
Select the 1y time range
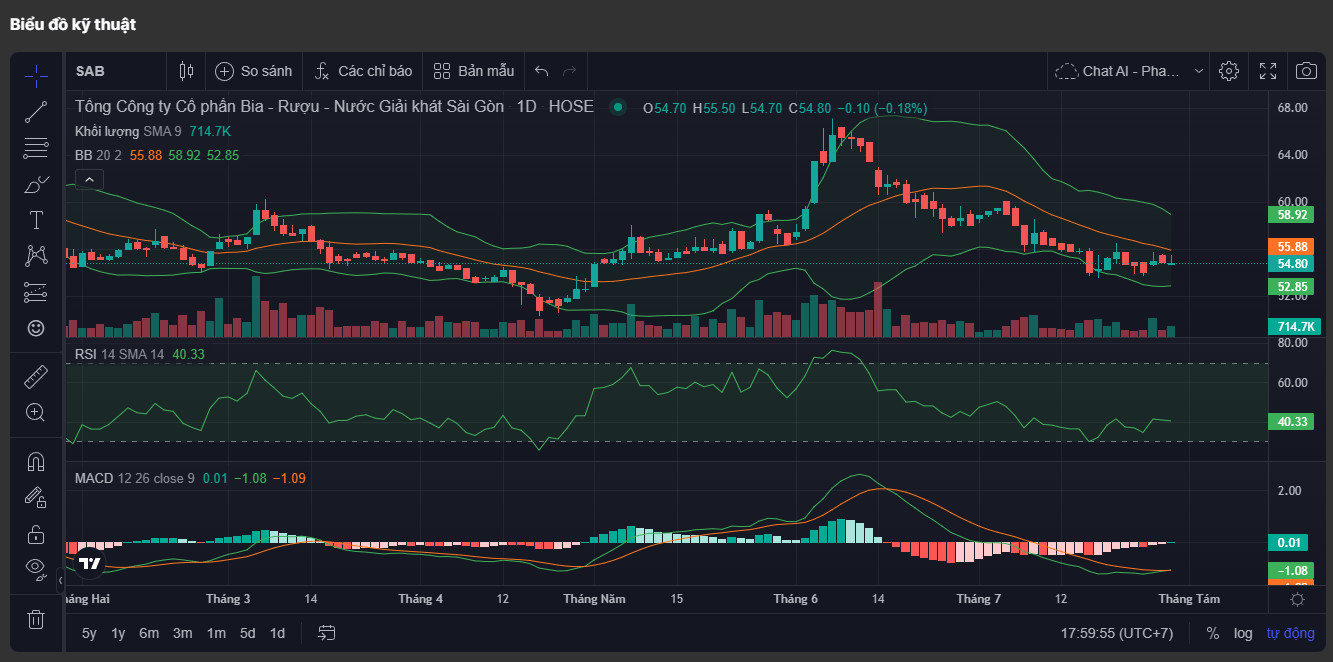(x=118, y=633)
